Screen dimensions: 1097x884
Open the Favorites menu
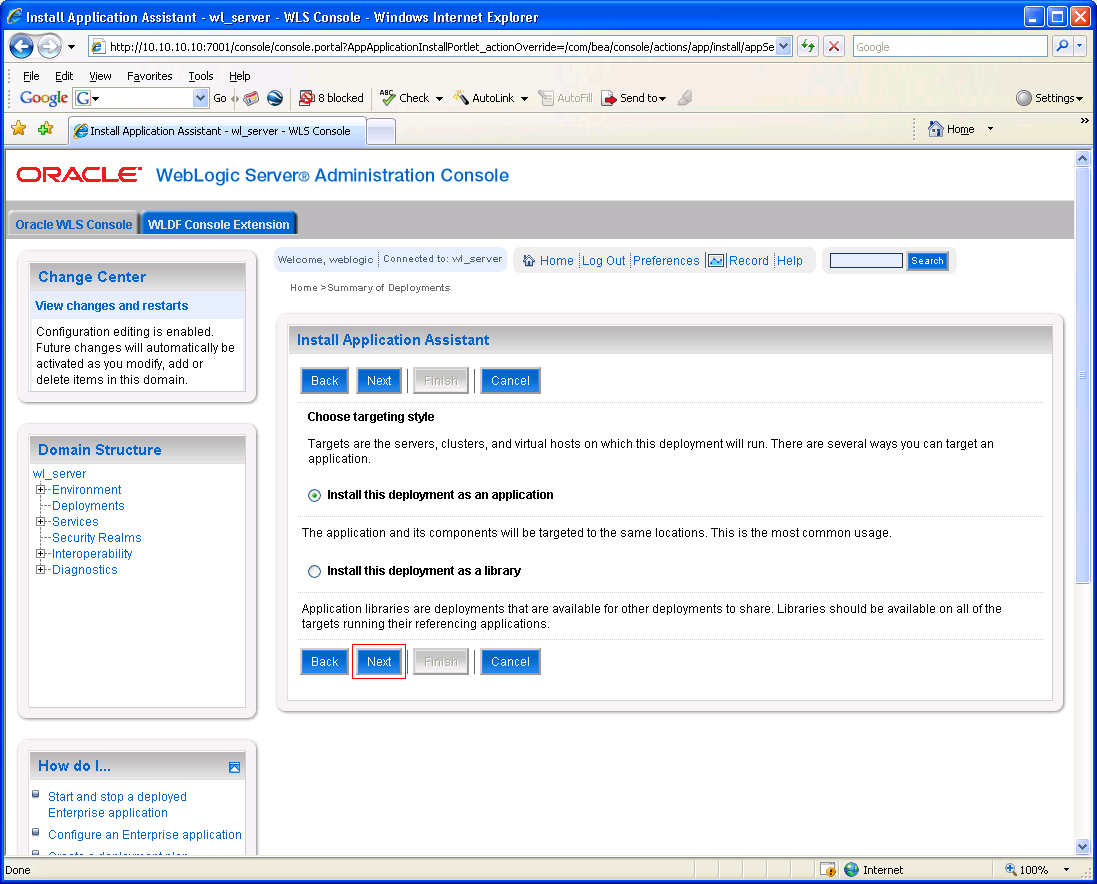[150, 76]
